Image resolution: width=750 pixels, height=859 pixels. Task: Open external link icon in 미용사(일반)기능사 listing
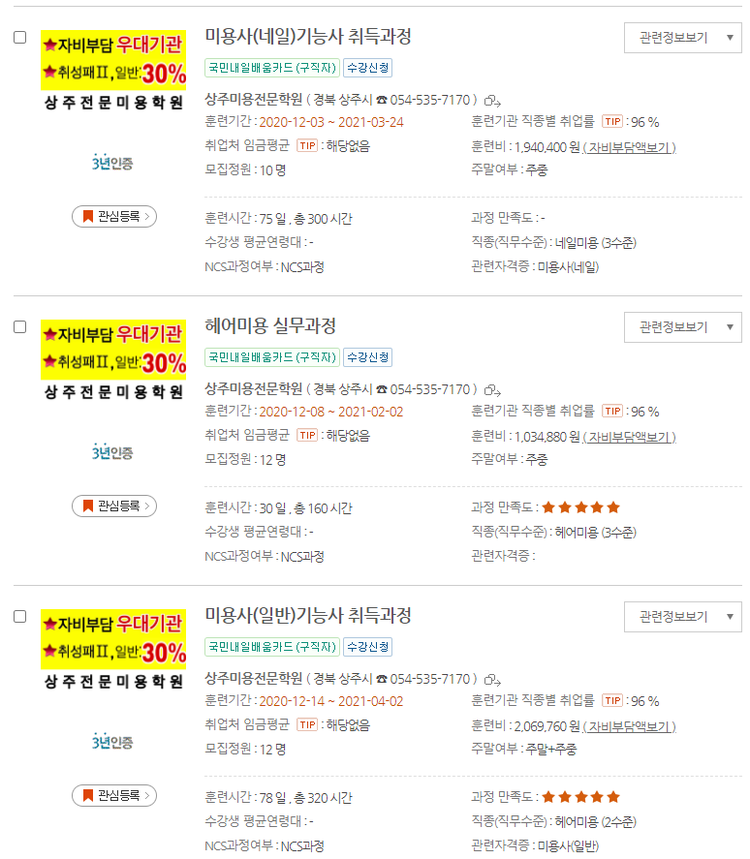[493, 680]
